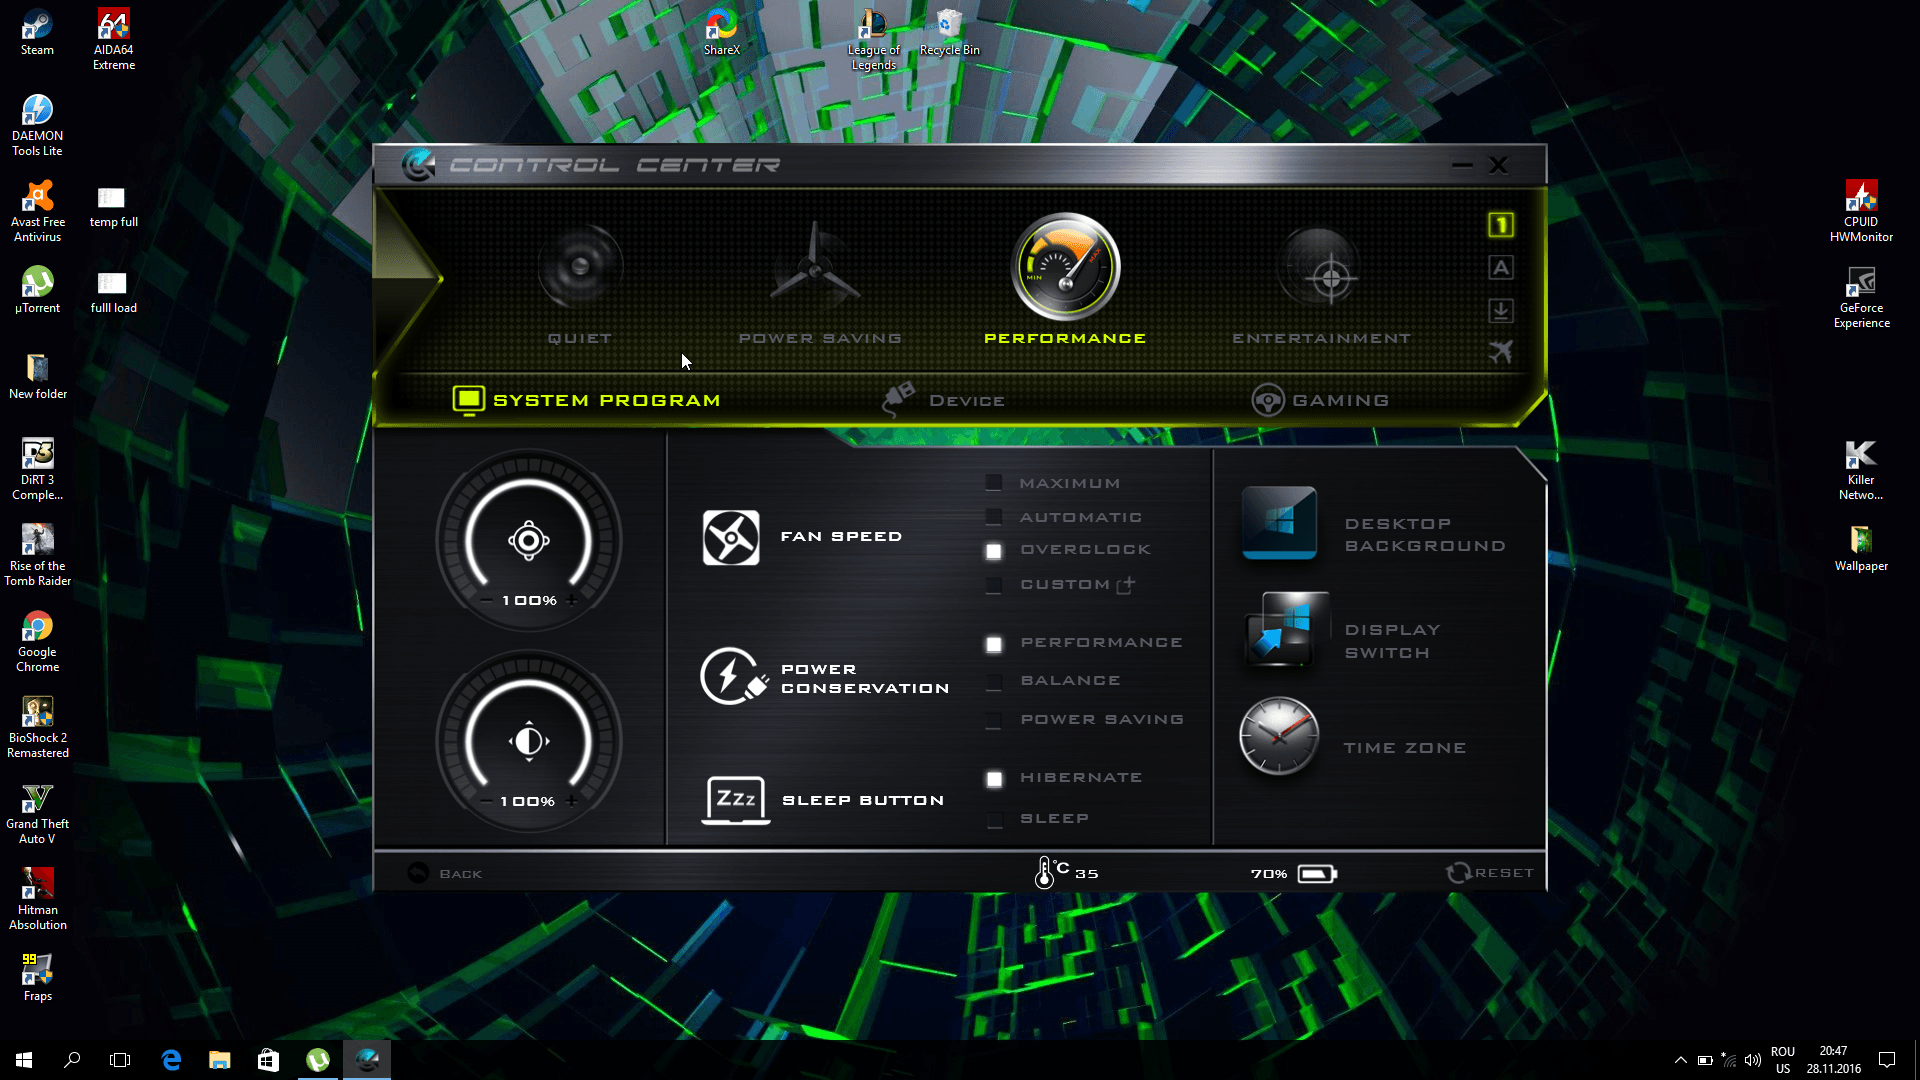Select the Quiet power mode icon
Viewport: 1920px width, 1080px height.
click(x=580, y=268)
